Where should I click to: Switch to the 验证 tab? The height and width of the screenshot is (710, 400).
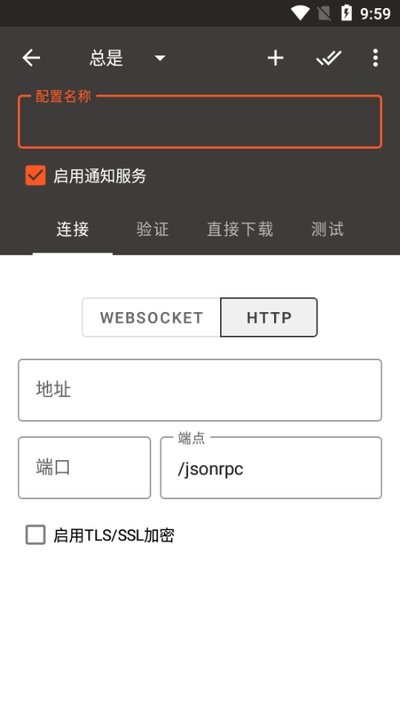tap(152, 229)
